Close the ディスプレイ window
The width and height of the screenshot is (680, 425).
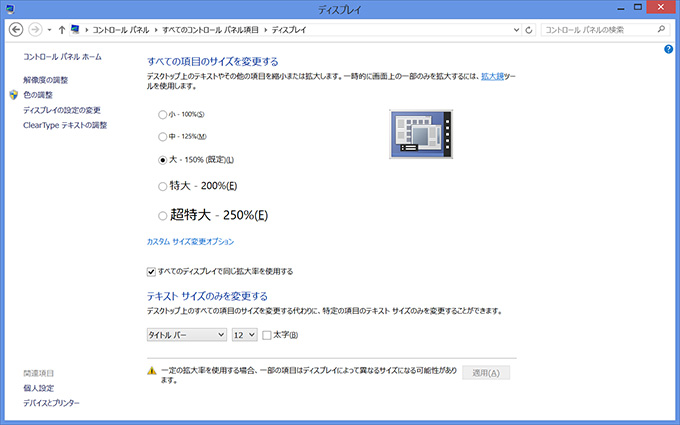(x=661, y=7)
